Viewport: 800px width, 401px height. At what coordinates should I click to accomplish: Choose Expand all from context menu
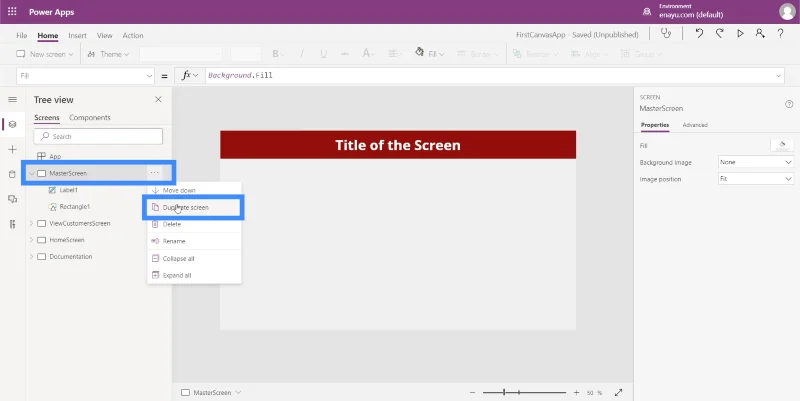coord(194,275)
